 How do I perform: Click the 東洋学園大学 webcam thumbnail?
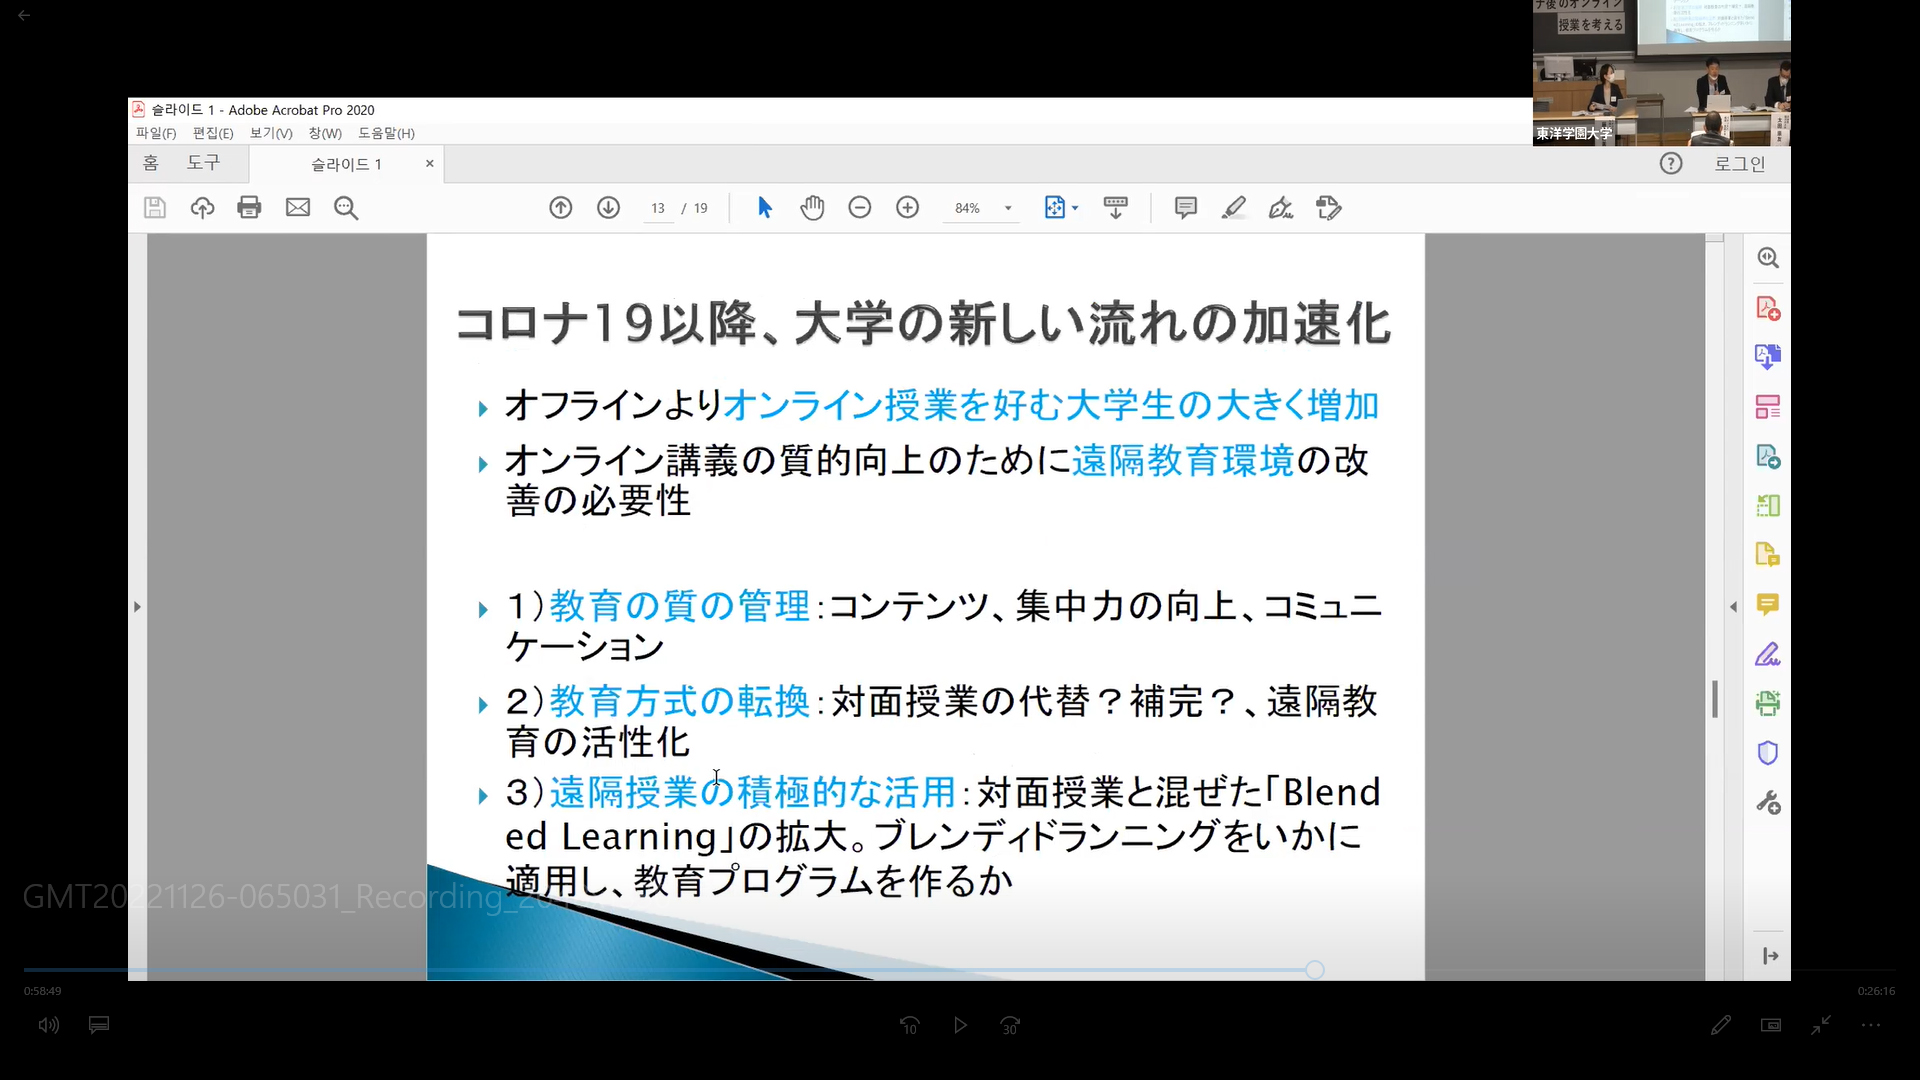(1662, 72)
